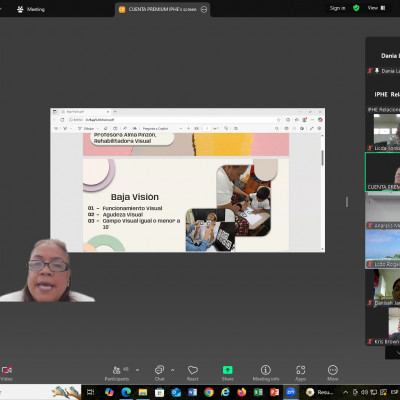
Task: Select the CUENTA PREMIUM participant thumbnail
Action: (383, 172)
